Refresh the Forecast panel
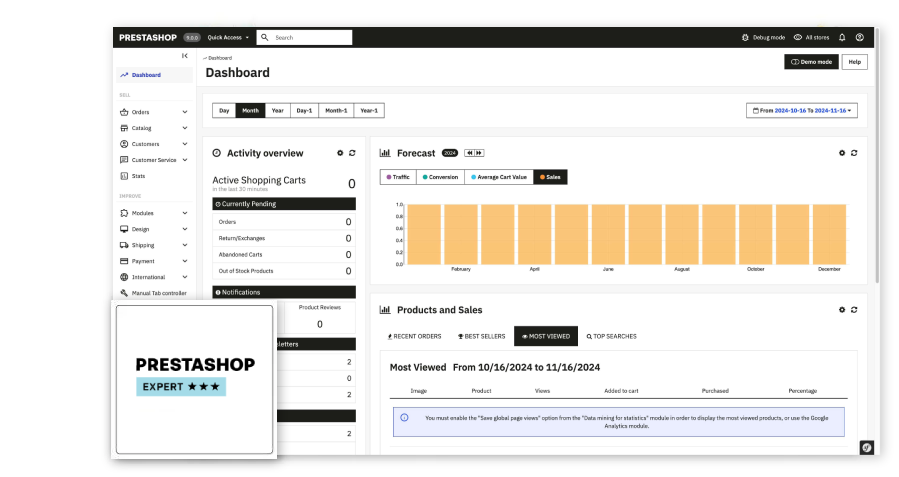 [854, 153]
